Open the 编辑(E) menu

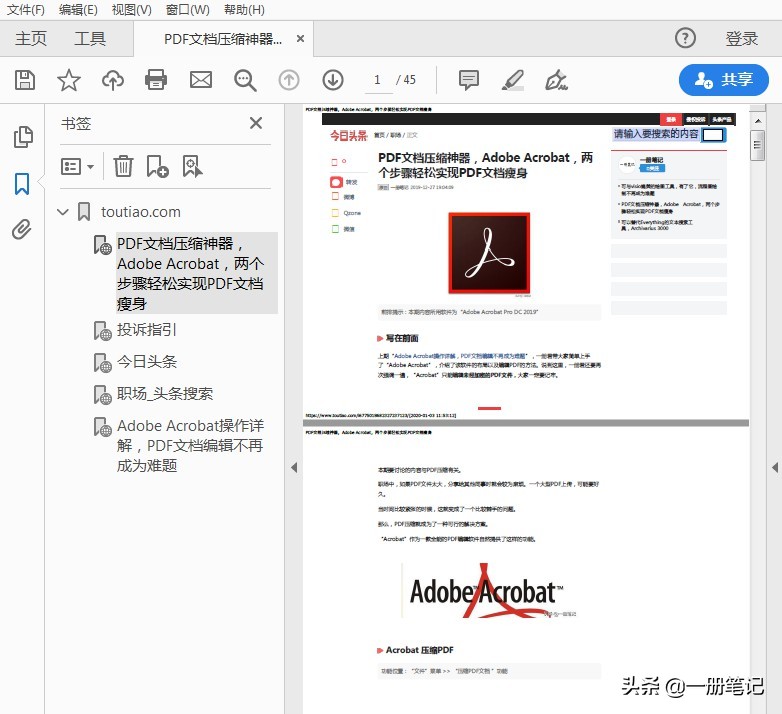[x=78, y=9]
